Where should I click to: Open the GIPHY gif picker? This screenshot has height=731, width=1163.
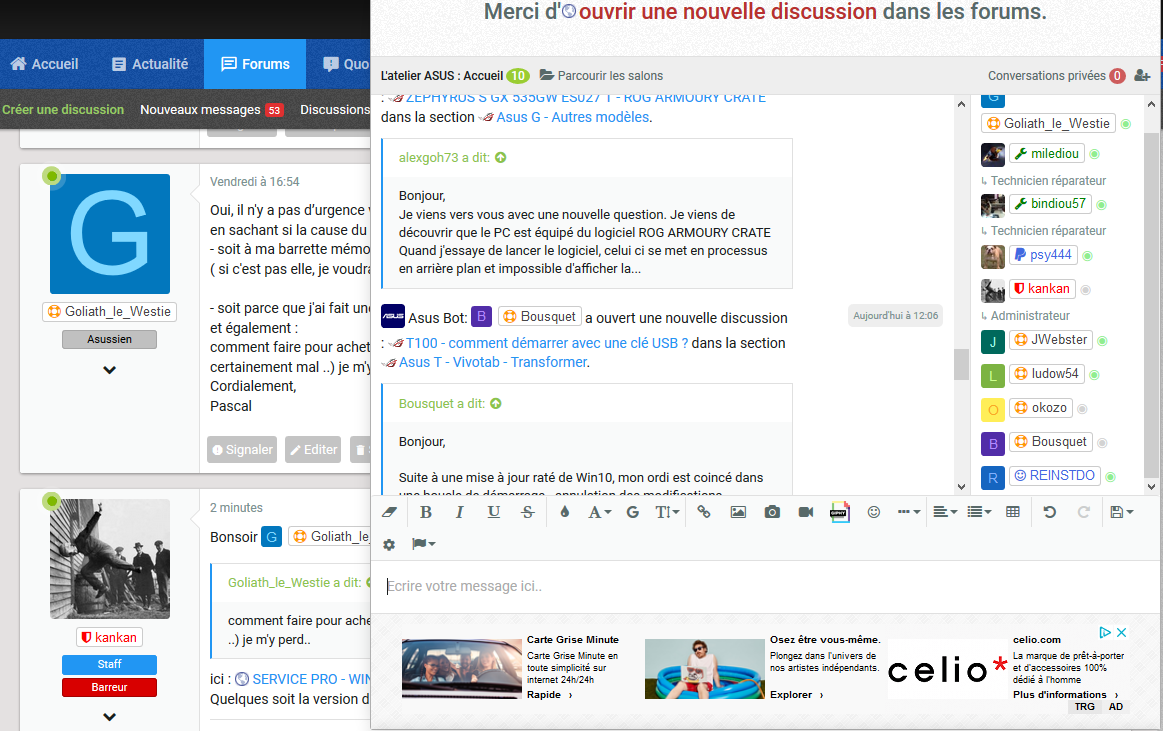[840, 512]
